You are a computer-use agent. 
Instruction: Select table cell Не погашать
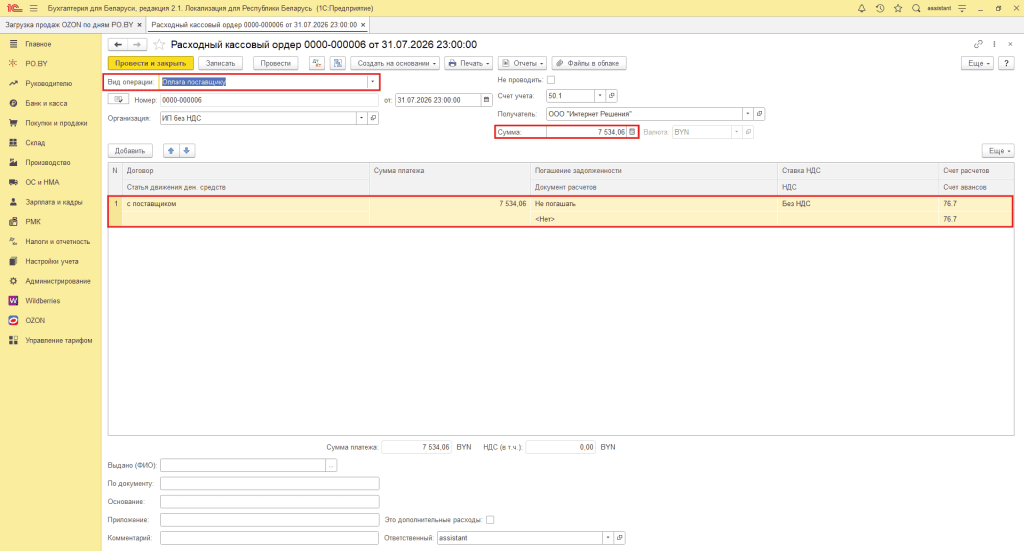[654, 204]
